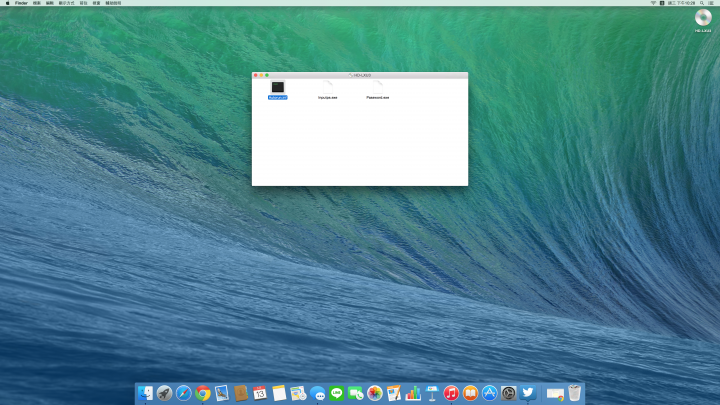The height and width of the screenshot is (405, 720).
Task: Open the 檔案 (File) menu
Action: click(37, 3)
